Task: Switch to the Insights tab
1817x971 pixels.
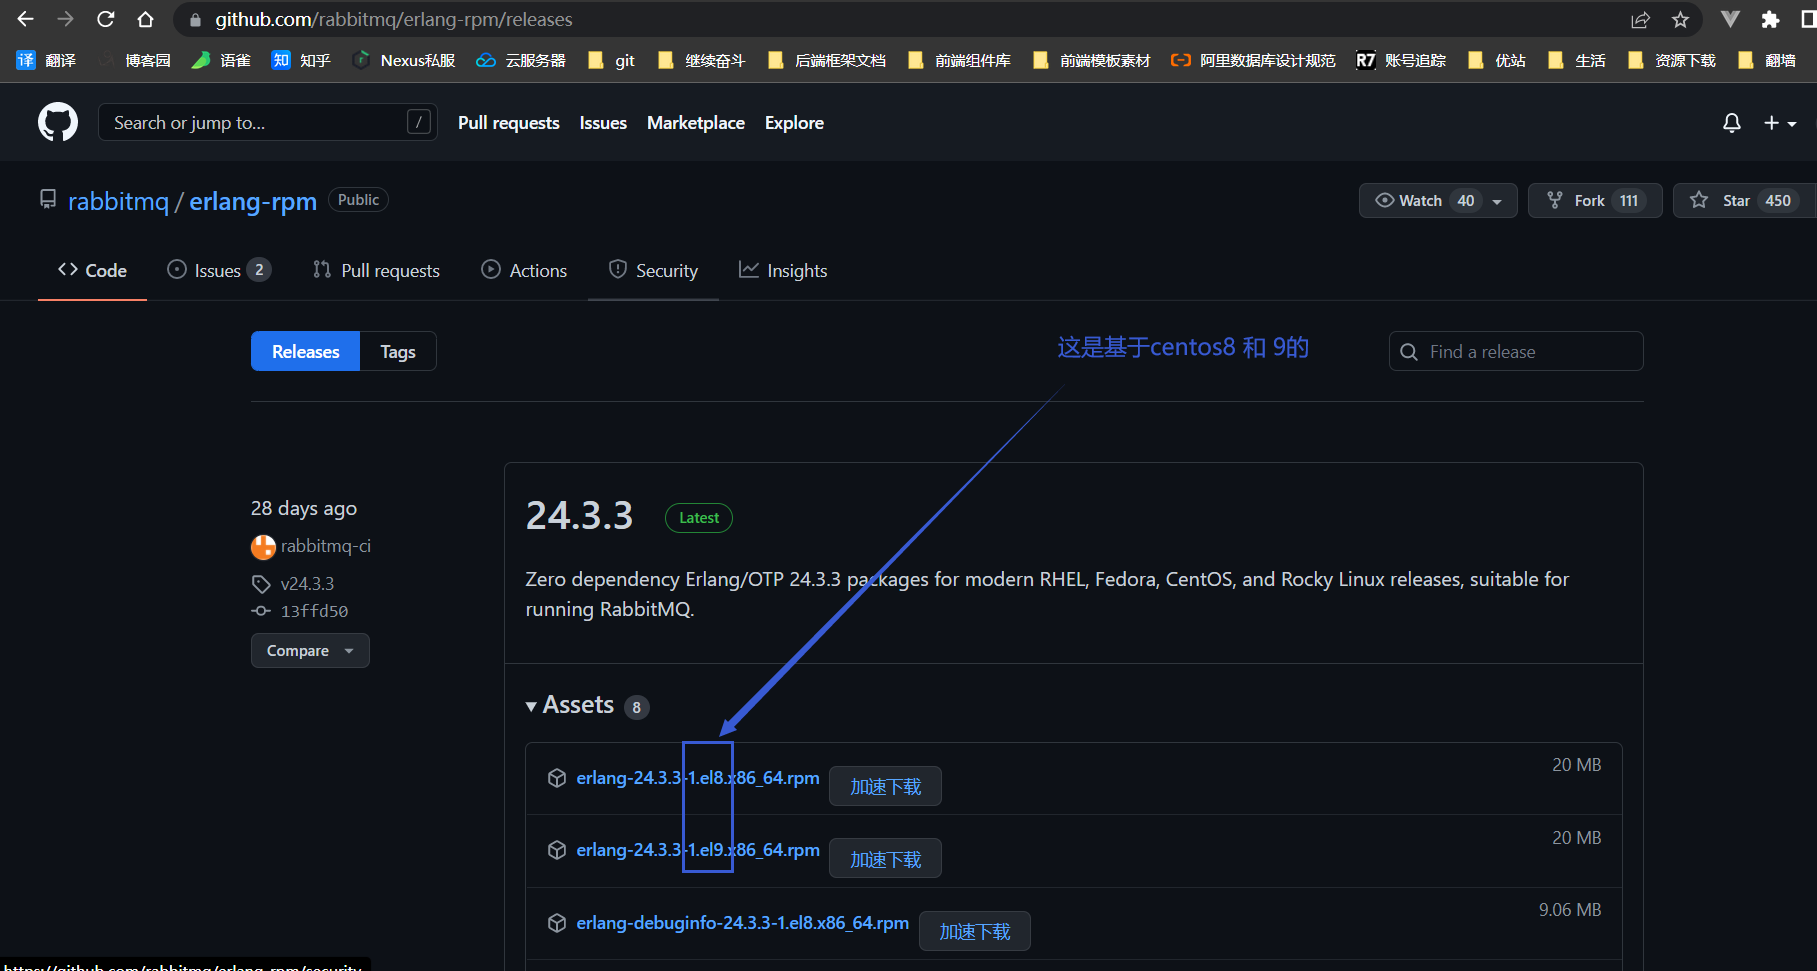Action: (783, 270)
